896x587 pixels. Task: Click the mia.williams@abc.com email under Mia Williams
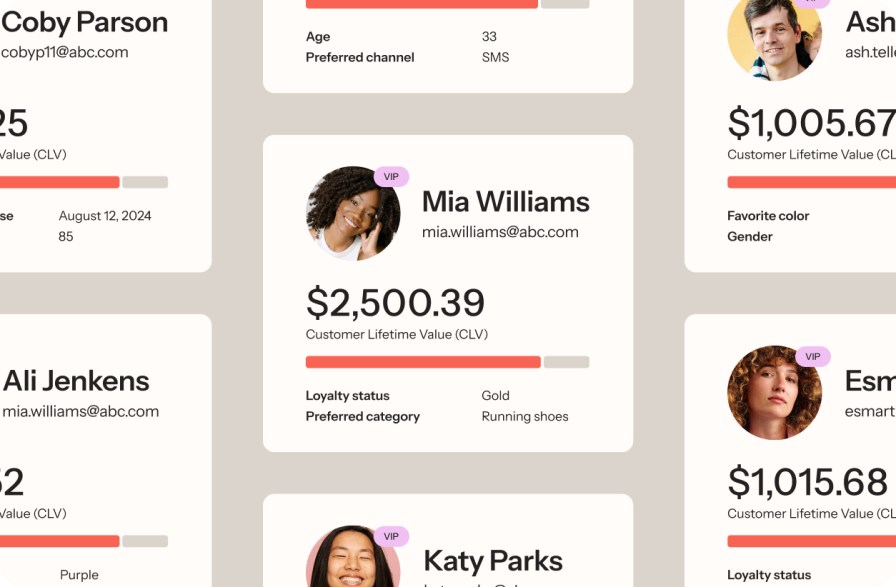(500, 232)
